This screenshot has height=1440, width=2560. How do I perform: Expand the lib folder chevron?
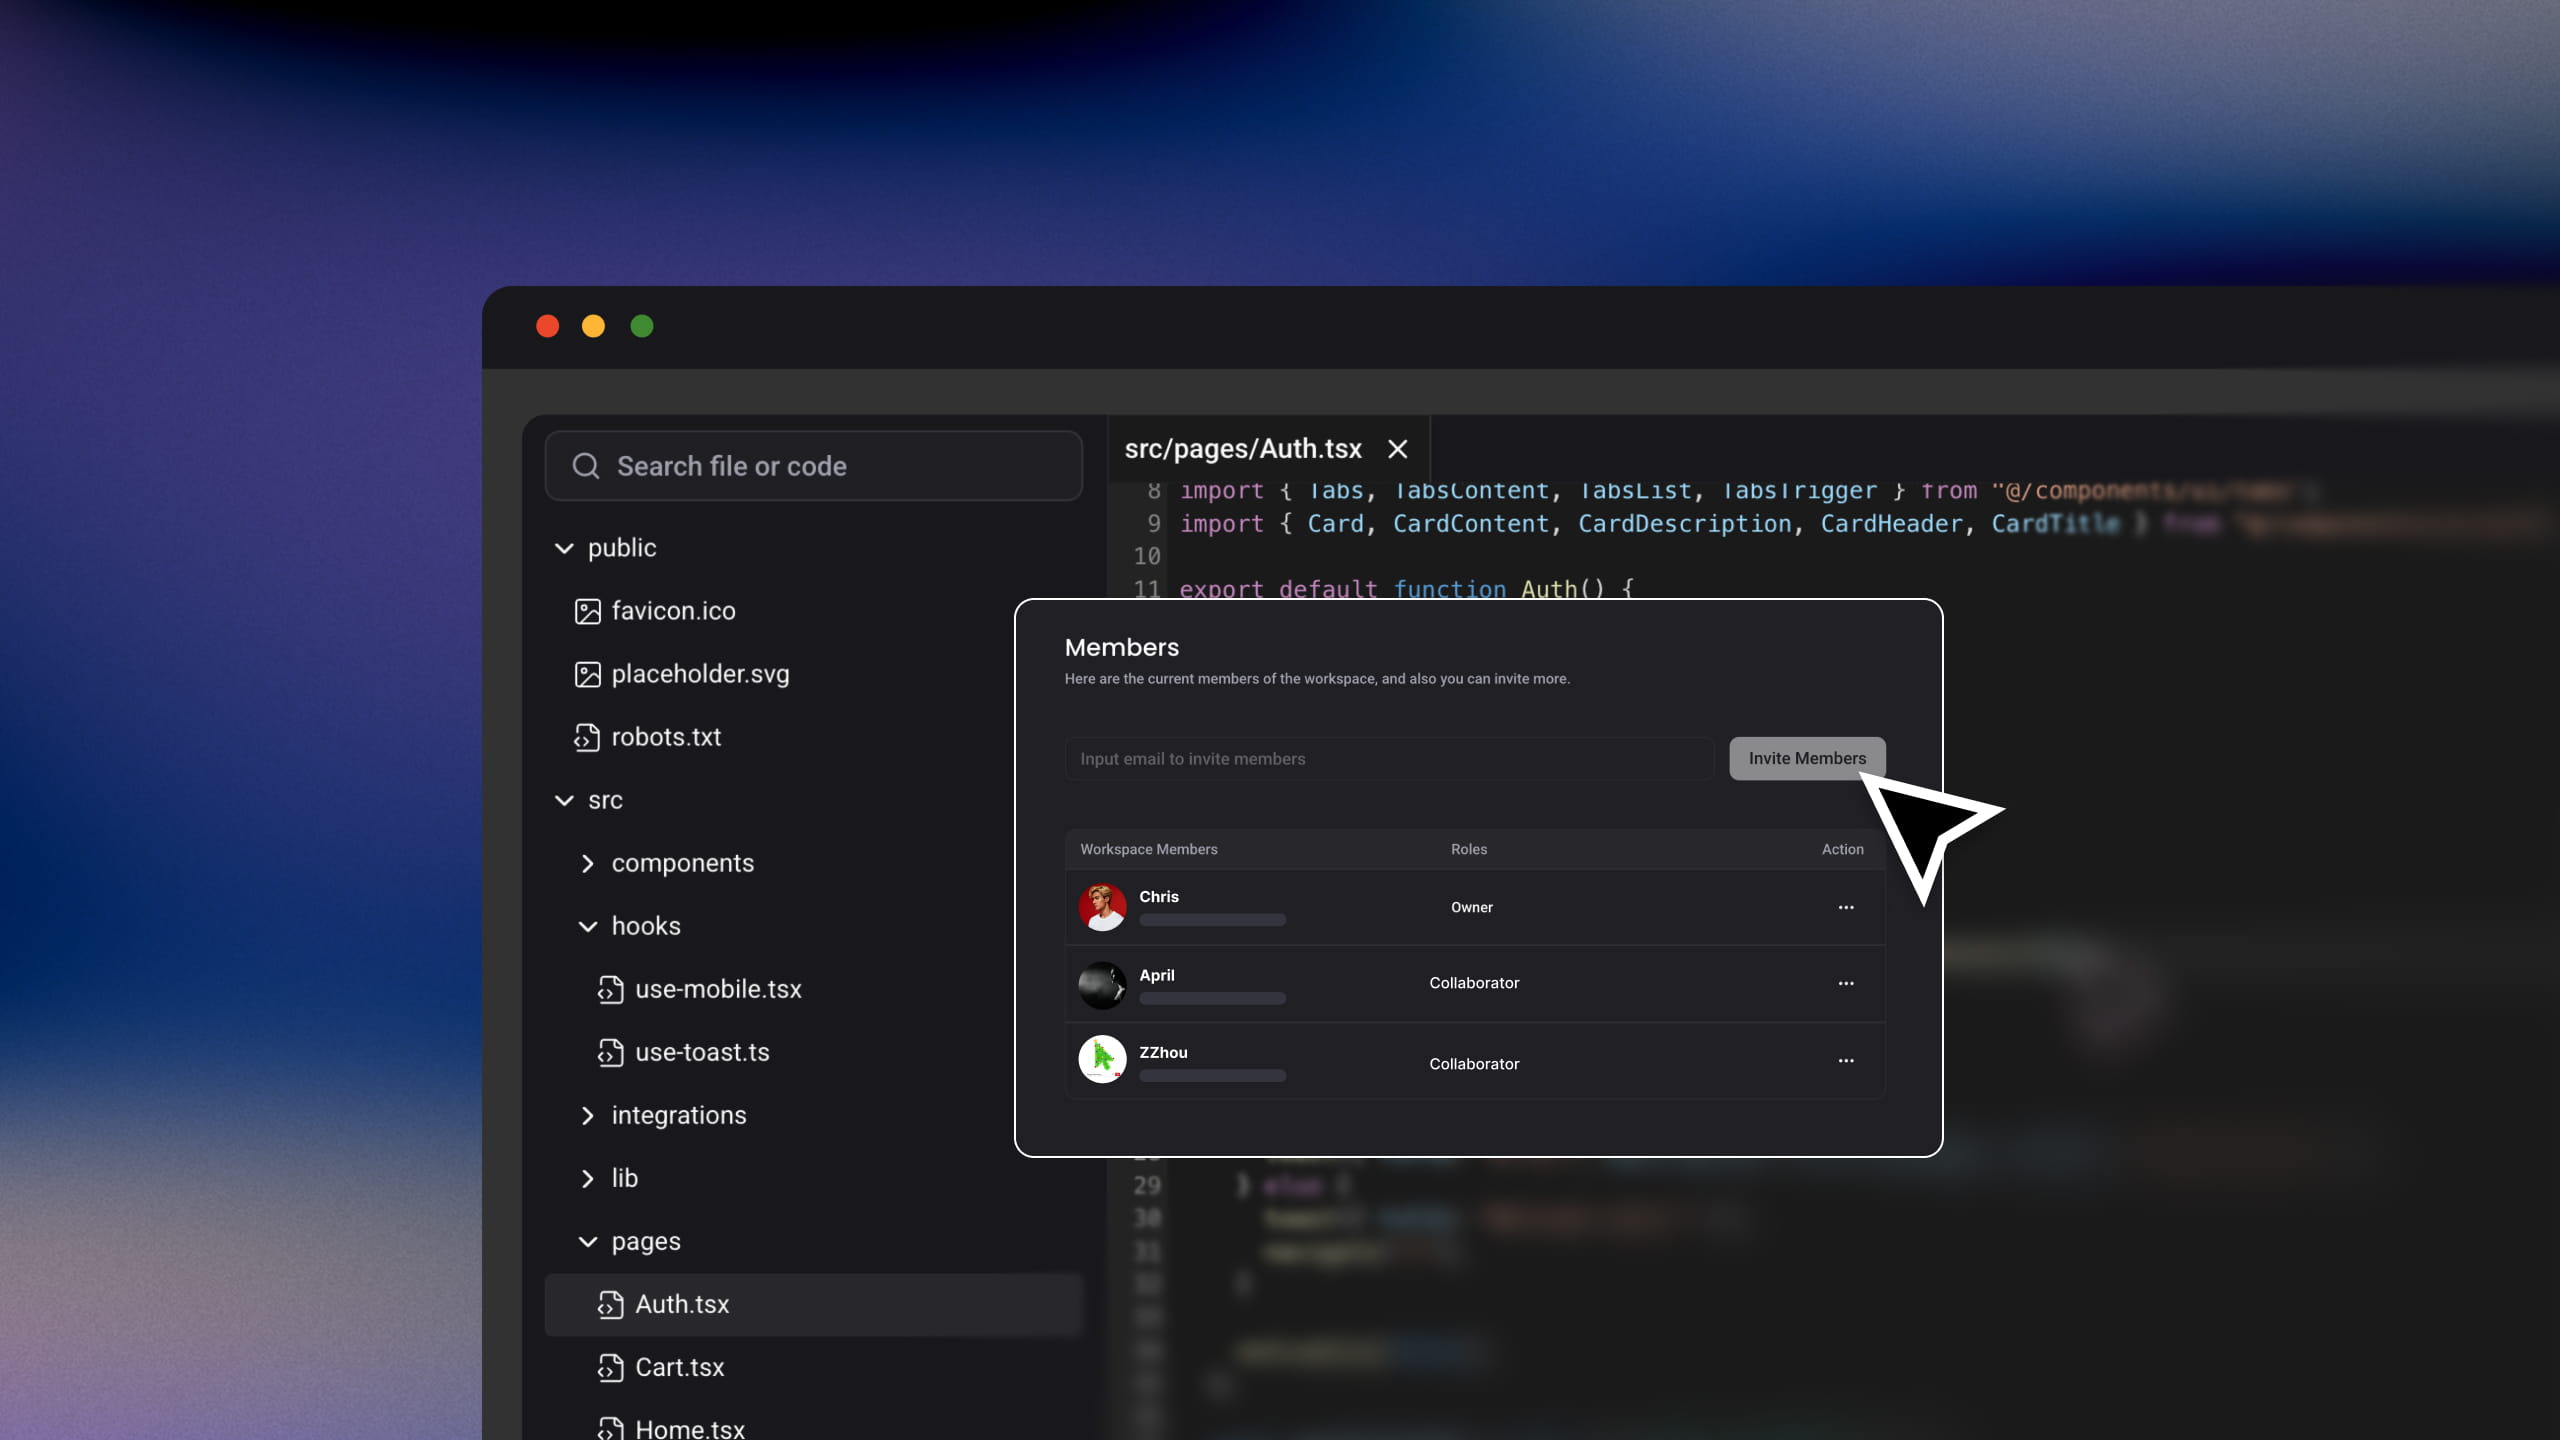pyautogui.click(x=587, y=1178)
